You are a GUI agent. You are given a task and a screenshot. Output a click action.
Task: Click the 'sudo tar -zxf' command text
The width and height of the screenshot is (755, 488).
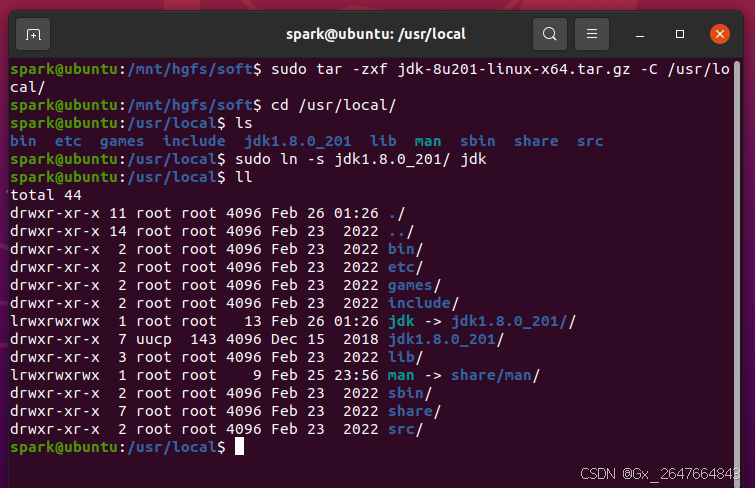coord(329,69)
